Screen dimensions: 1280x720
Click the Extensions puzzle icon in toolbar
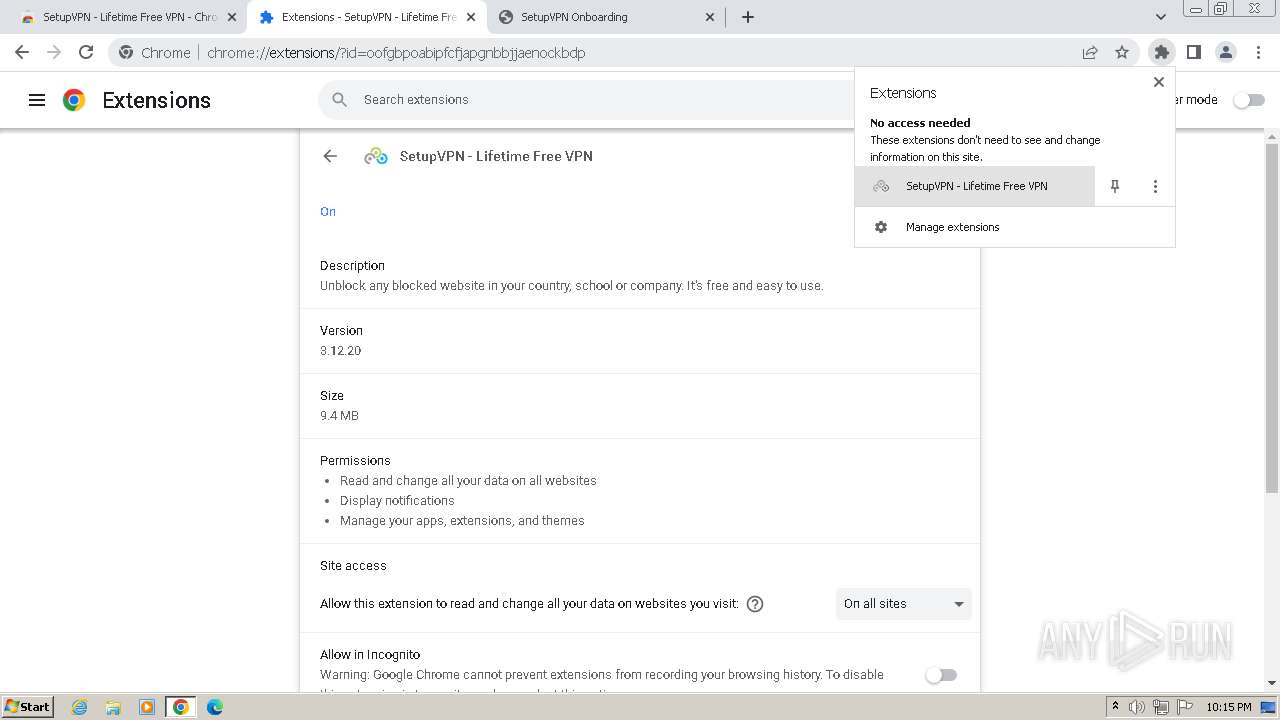tap(1161, 52)
